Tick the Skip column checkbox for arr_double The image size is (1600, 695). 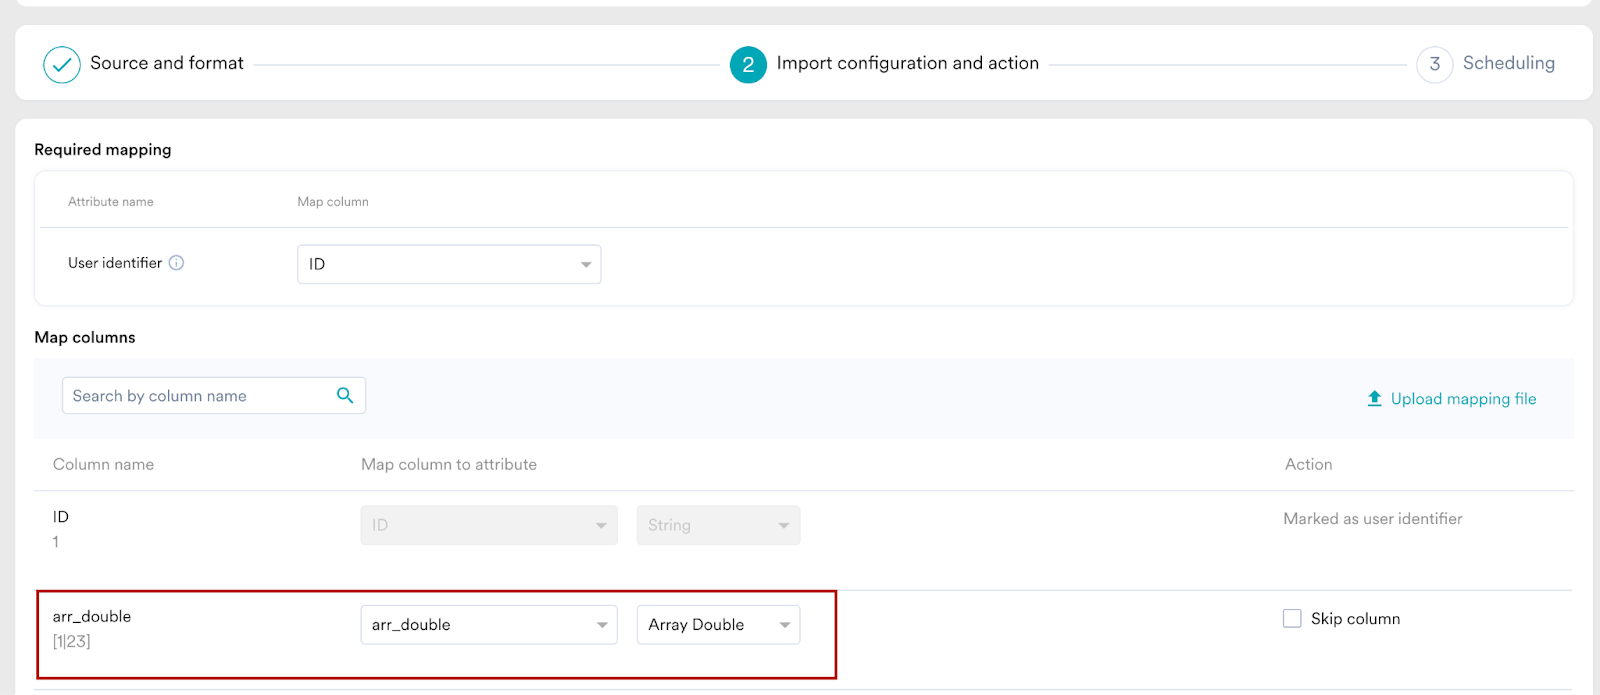click(1292, 618)
